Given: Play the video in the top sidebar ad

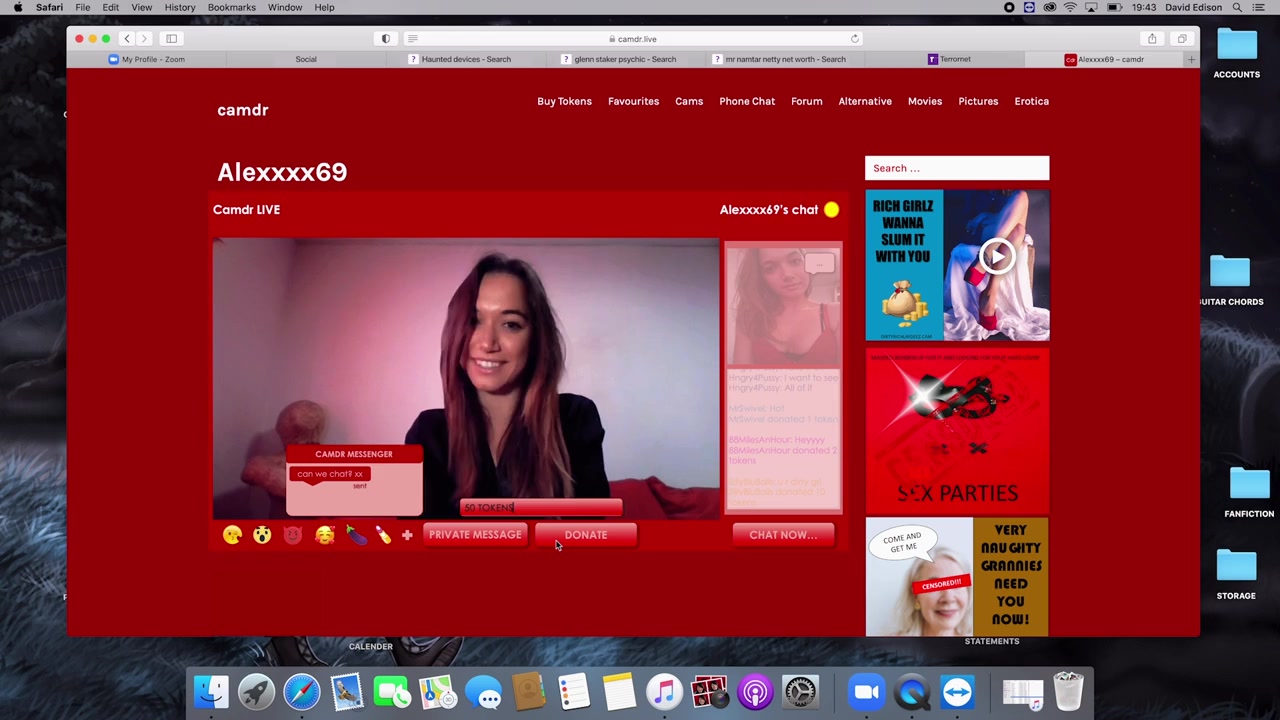Looking at the screenshot, I should [996, 257].
